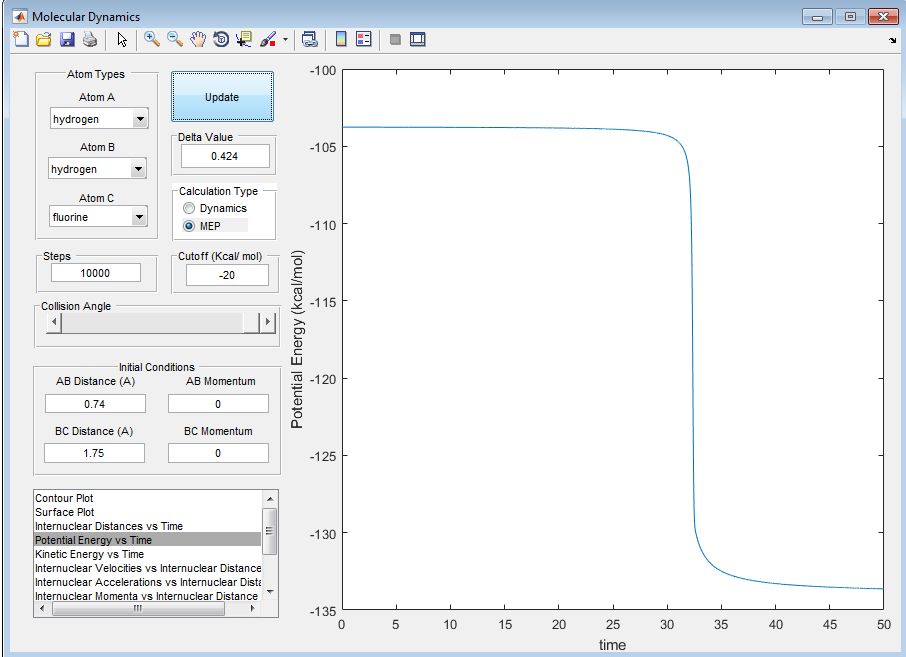This screenshot has width=906, height=657.
Task: Insert a legend with the legend icon
Action: pyautogui.click(x=363, y=40)
